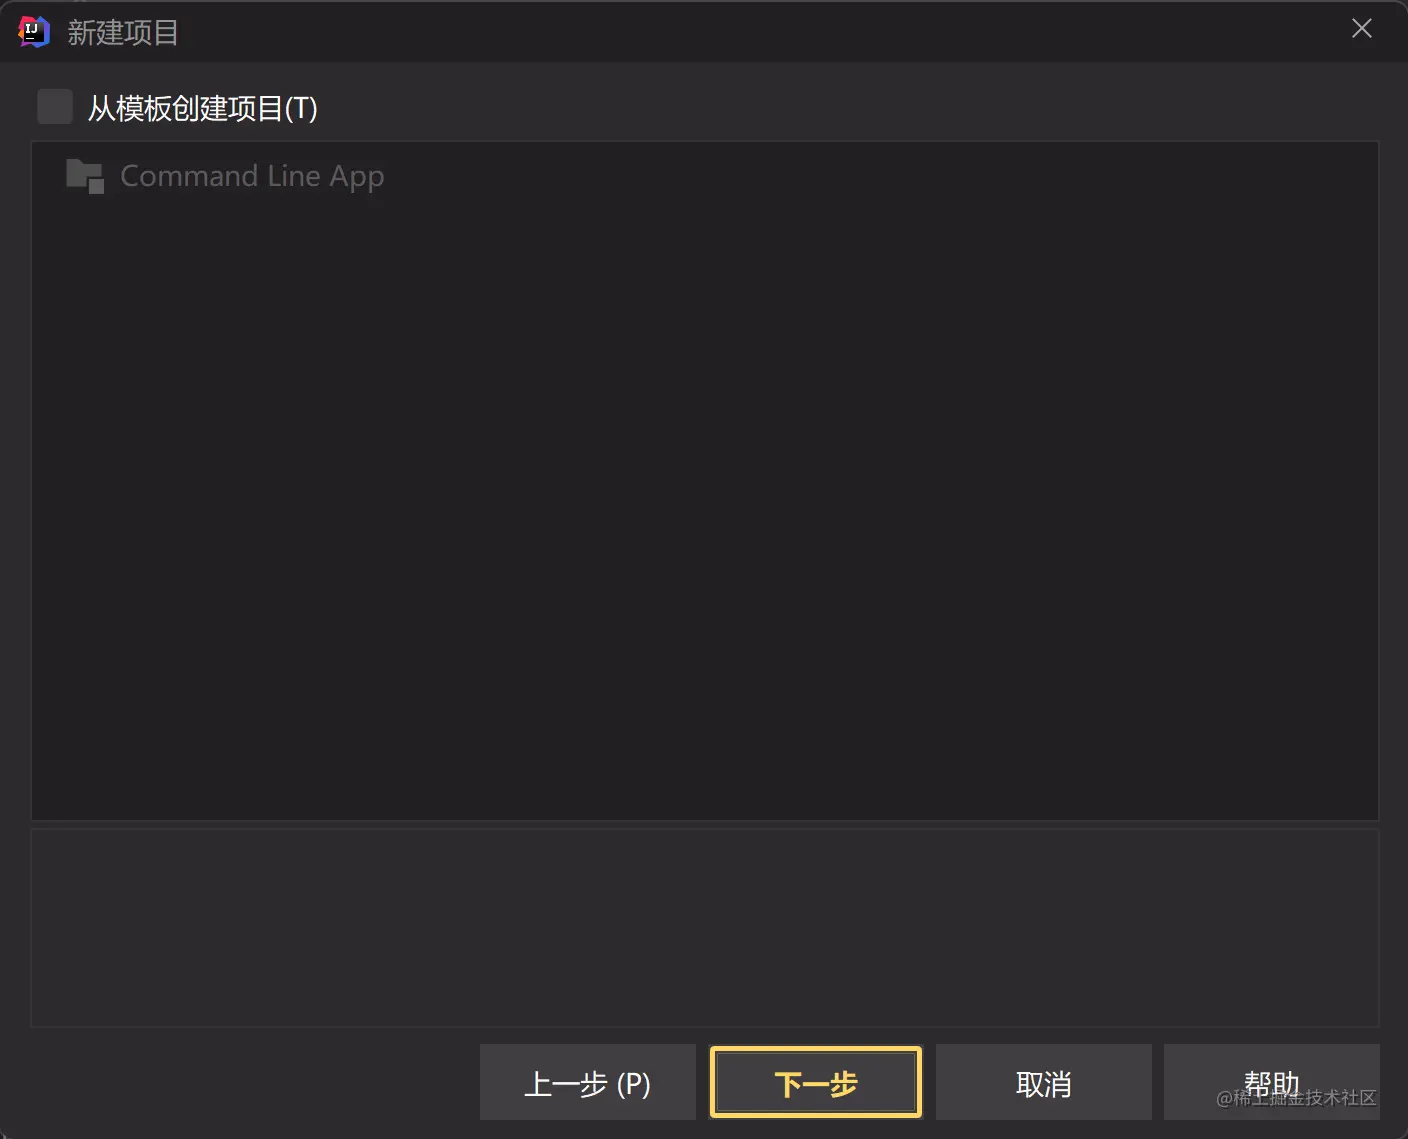Click the IntelliJ IDEA logo in title bar
Screen dimensions: 1408x1139
[34, 32]
